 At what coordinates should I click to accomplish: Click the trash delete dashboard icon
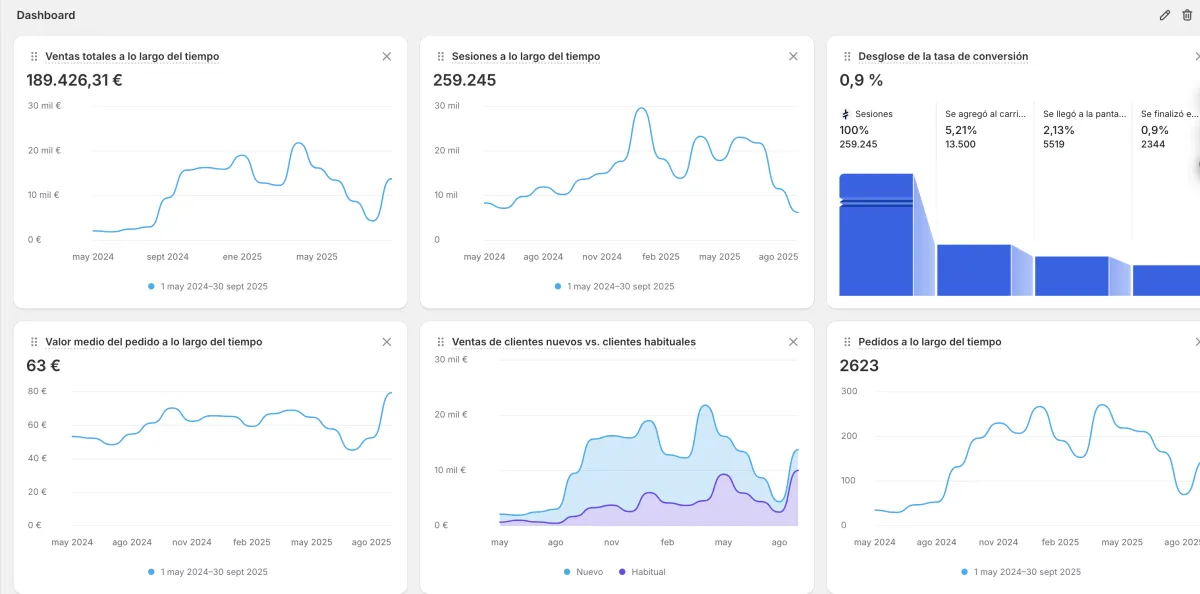(1187, 15)
